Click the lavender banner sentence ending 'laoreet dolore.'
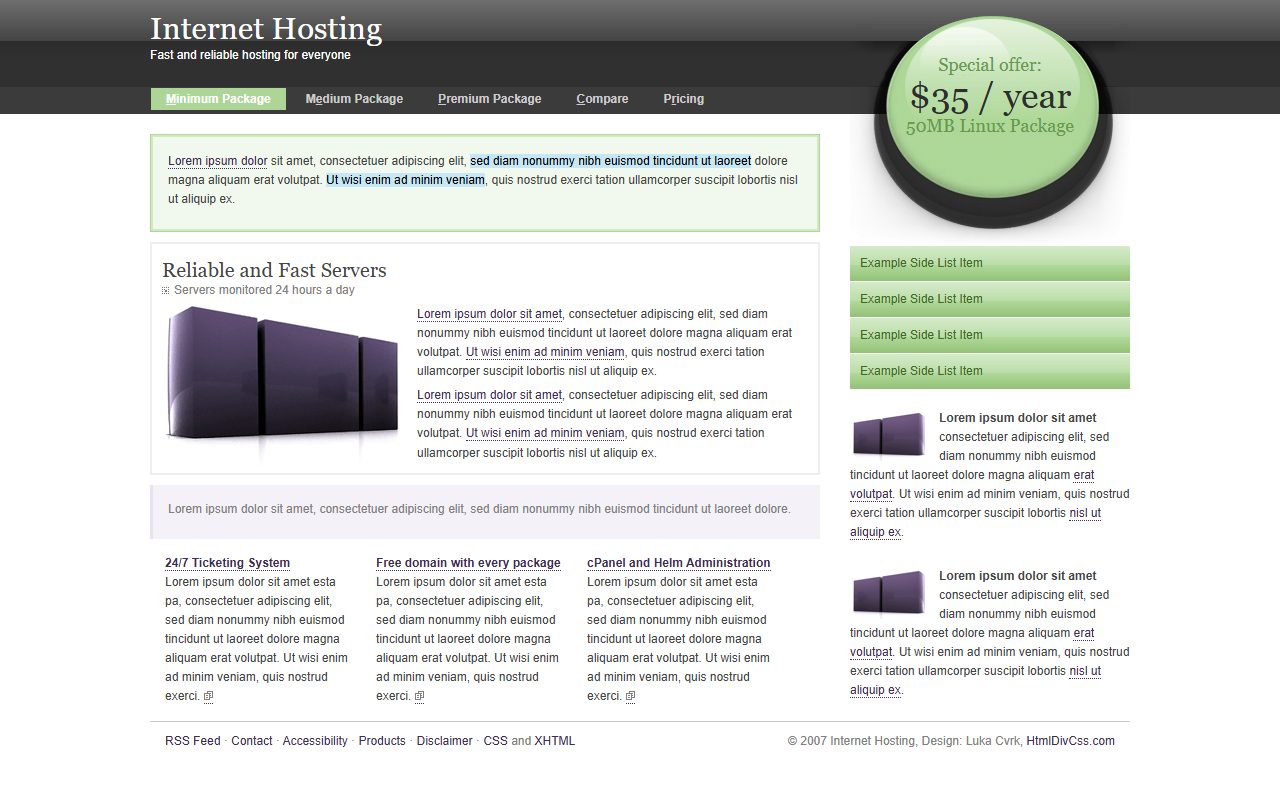Image resolution: width=1280 pixels, height=800 pixels. pyautogui.click(x=479, y=509)
